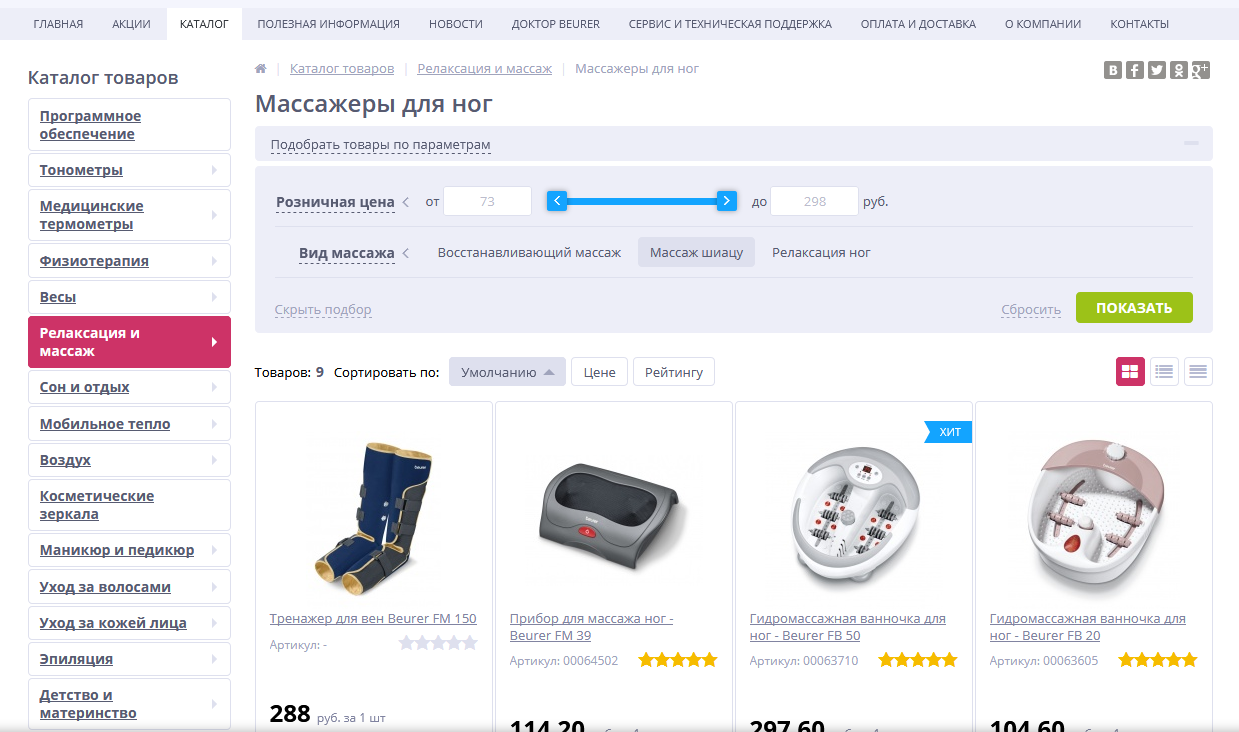The width and height of the screenshot is (1239, 732).
Task: Open 'Тренажер для вен Beurer FM 150' link
Action: click(373, 619)
